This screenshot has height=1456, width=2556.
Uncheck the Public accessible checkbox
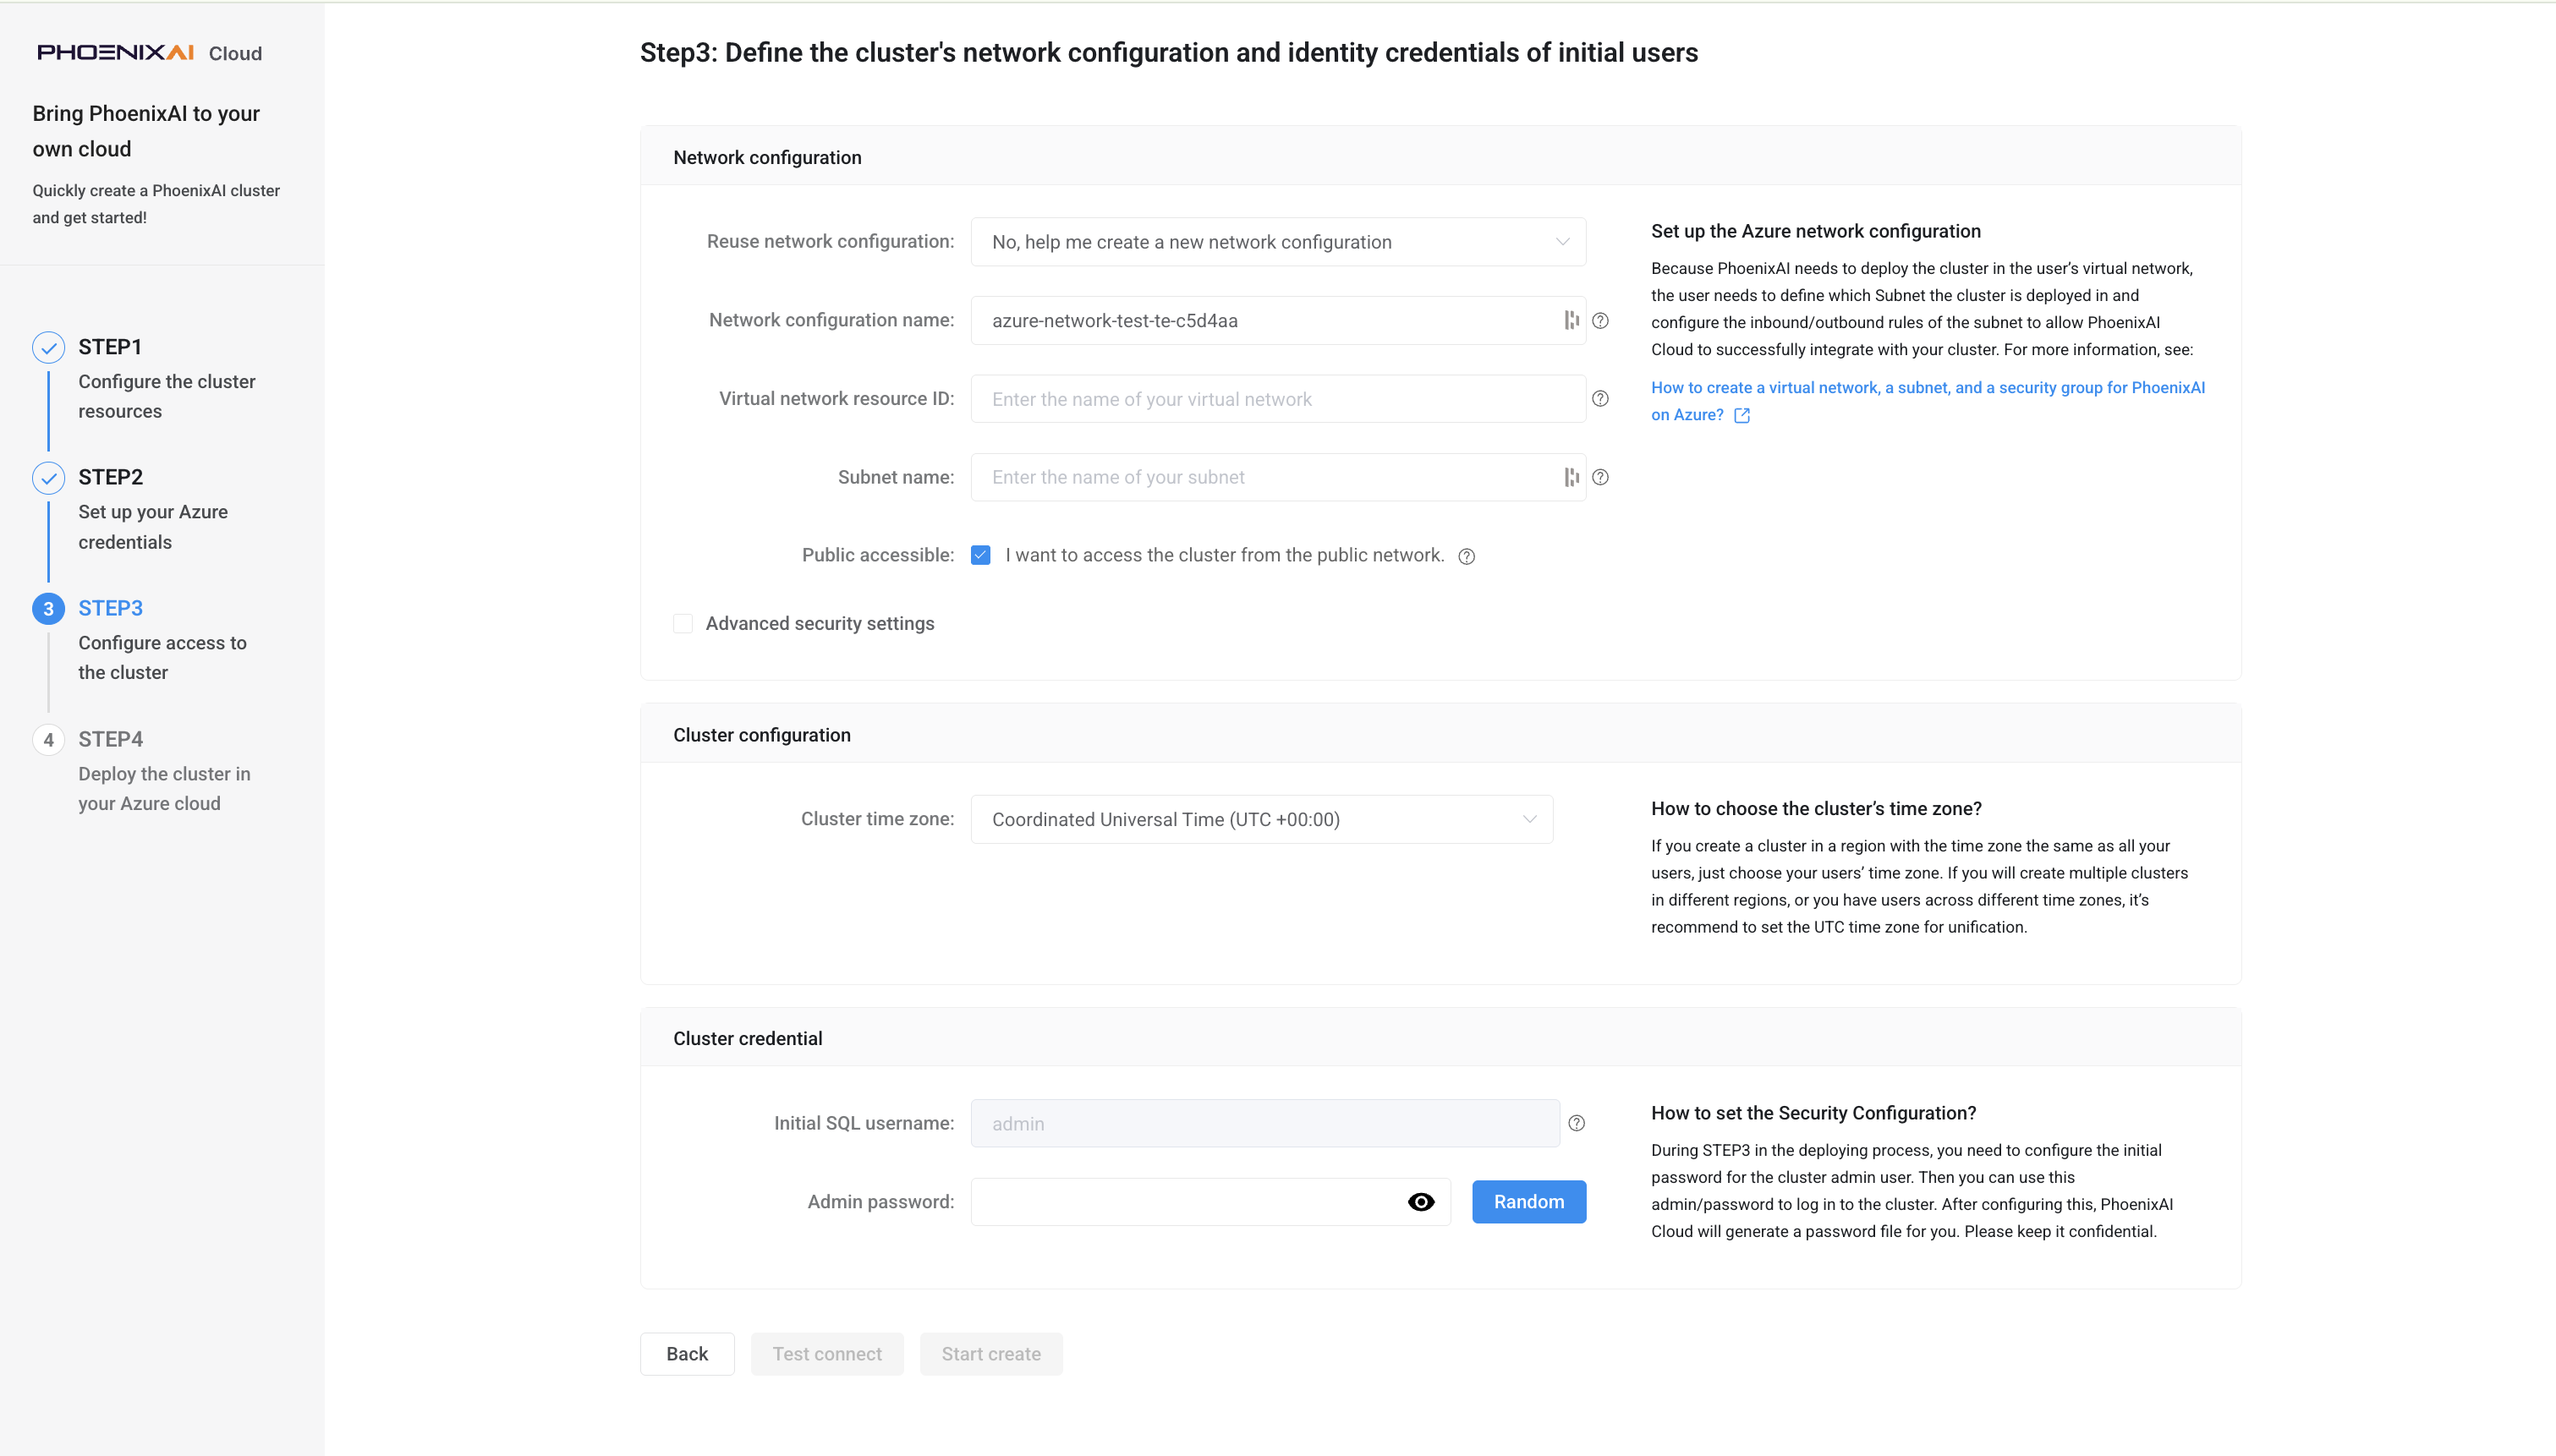(x=980, y=555)
